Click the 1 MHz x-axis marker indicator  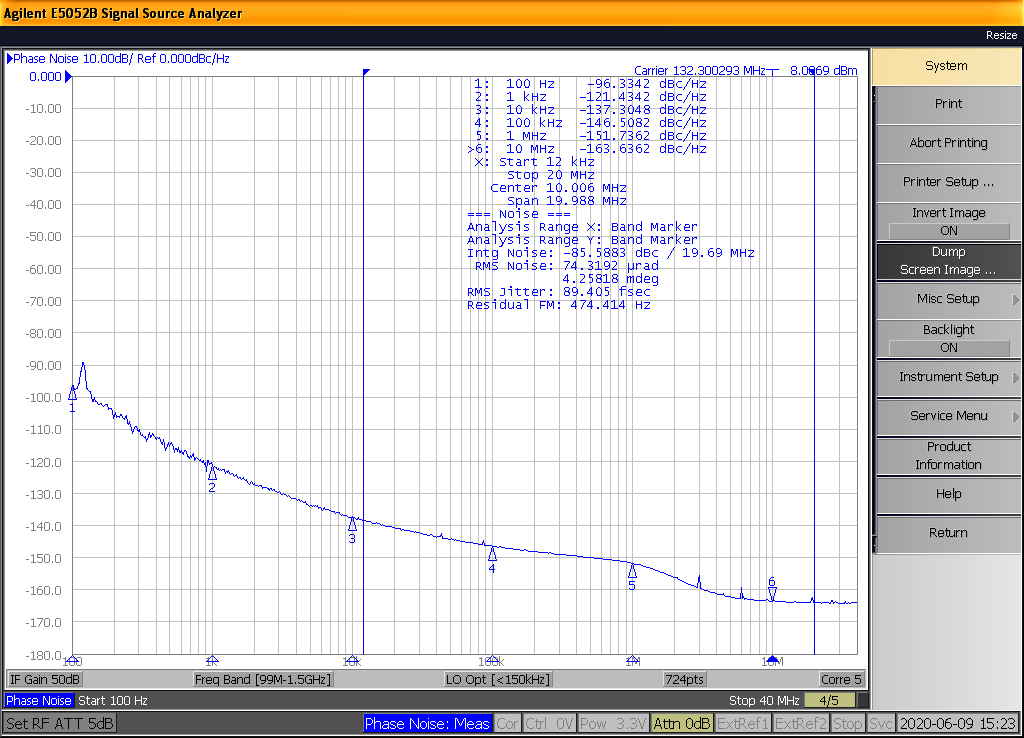click(632, 660)
